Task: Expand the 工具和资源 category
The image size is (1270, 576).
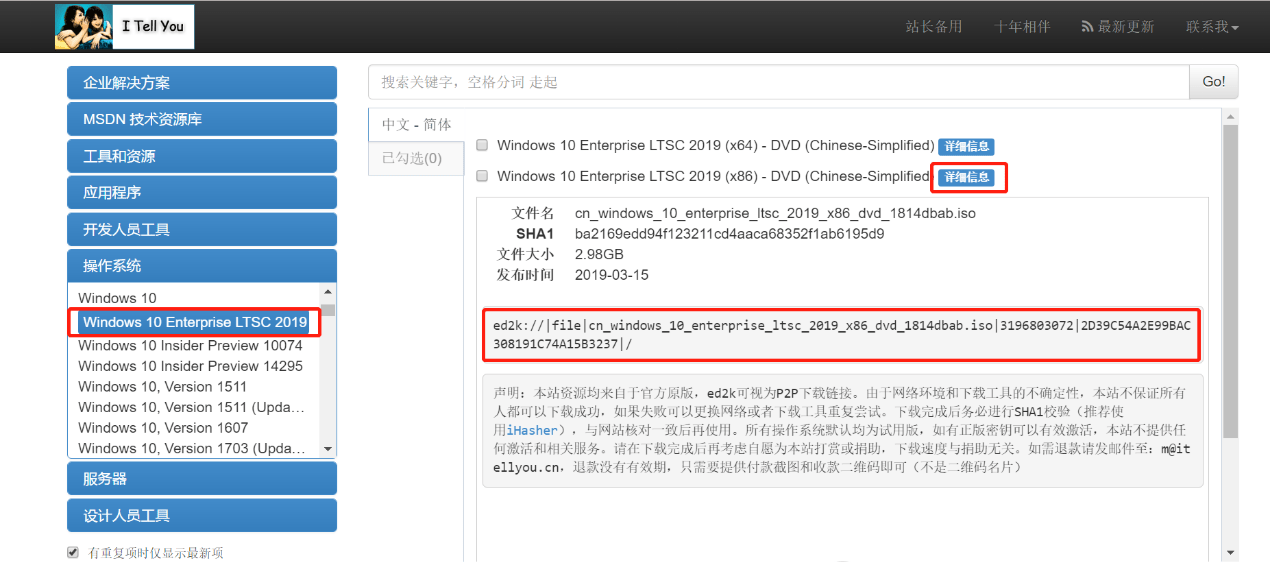Action: [x=202, y=156]
